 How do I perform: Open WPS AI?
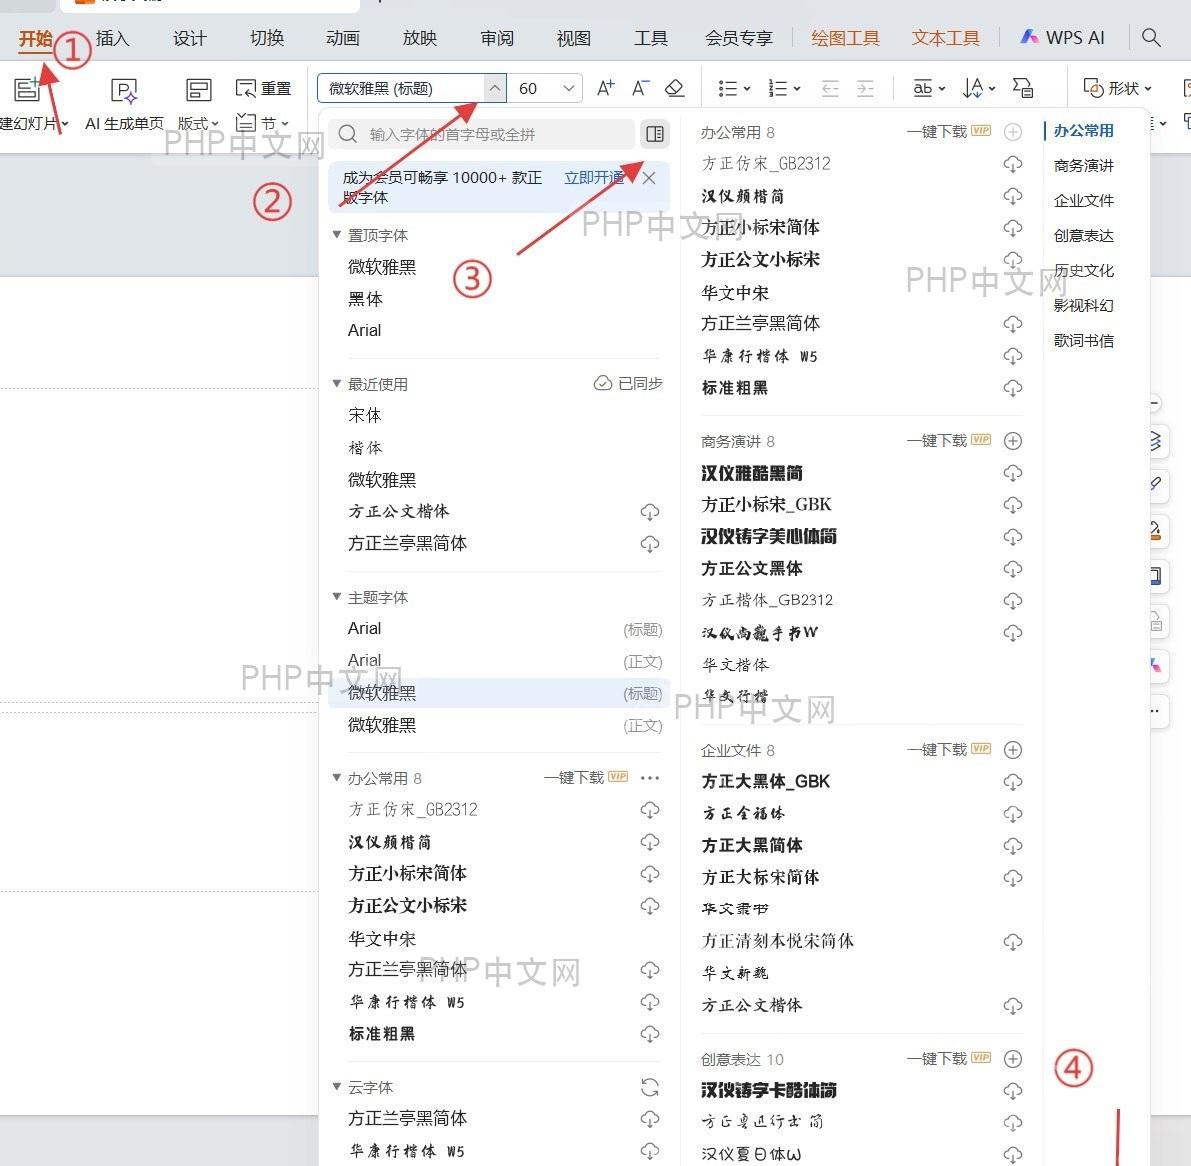1062,37
